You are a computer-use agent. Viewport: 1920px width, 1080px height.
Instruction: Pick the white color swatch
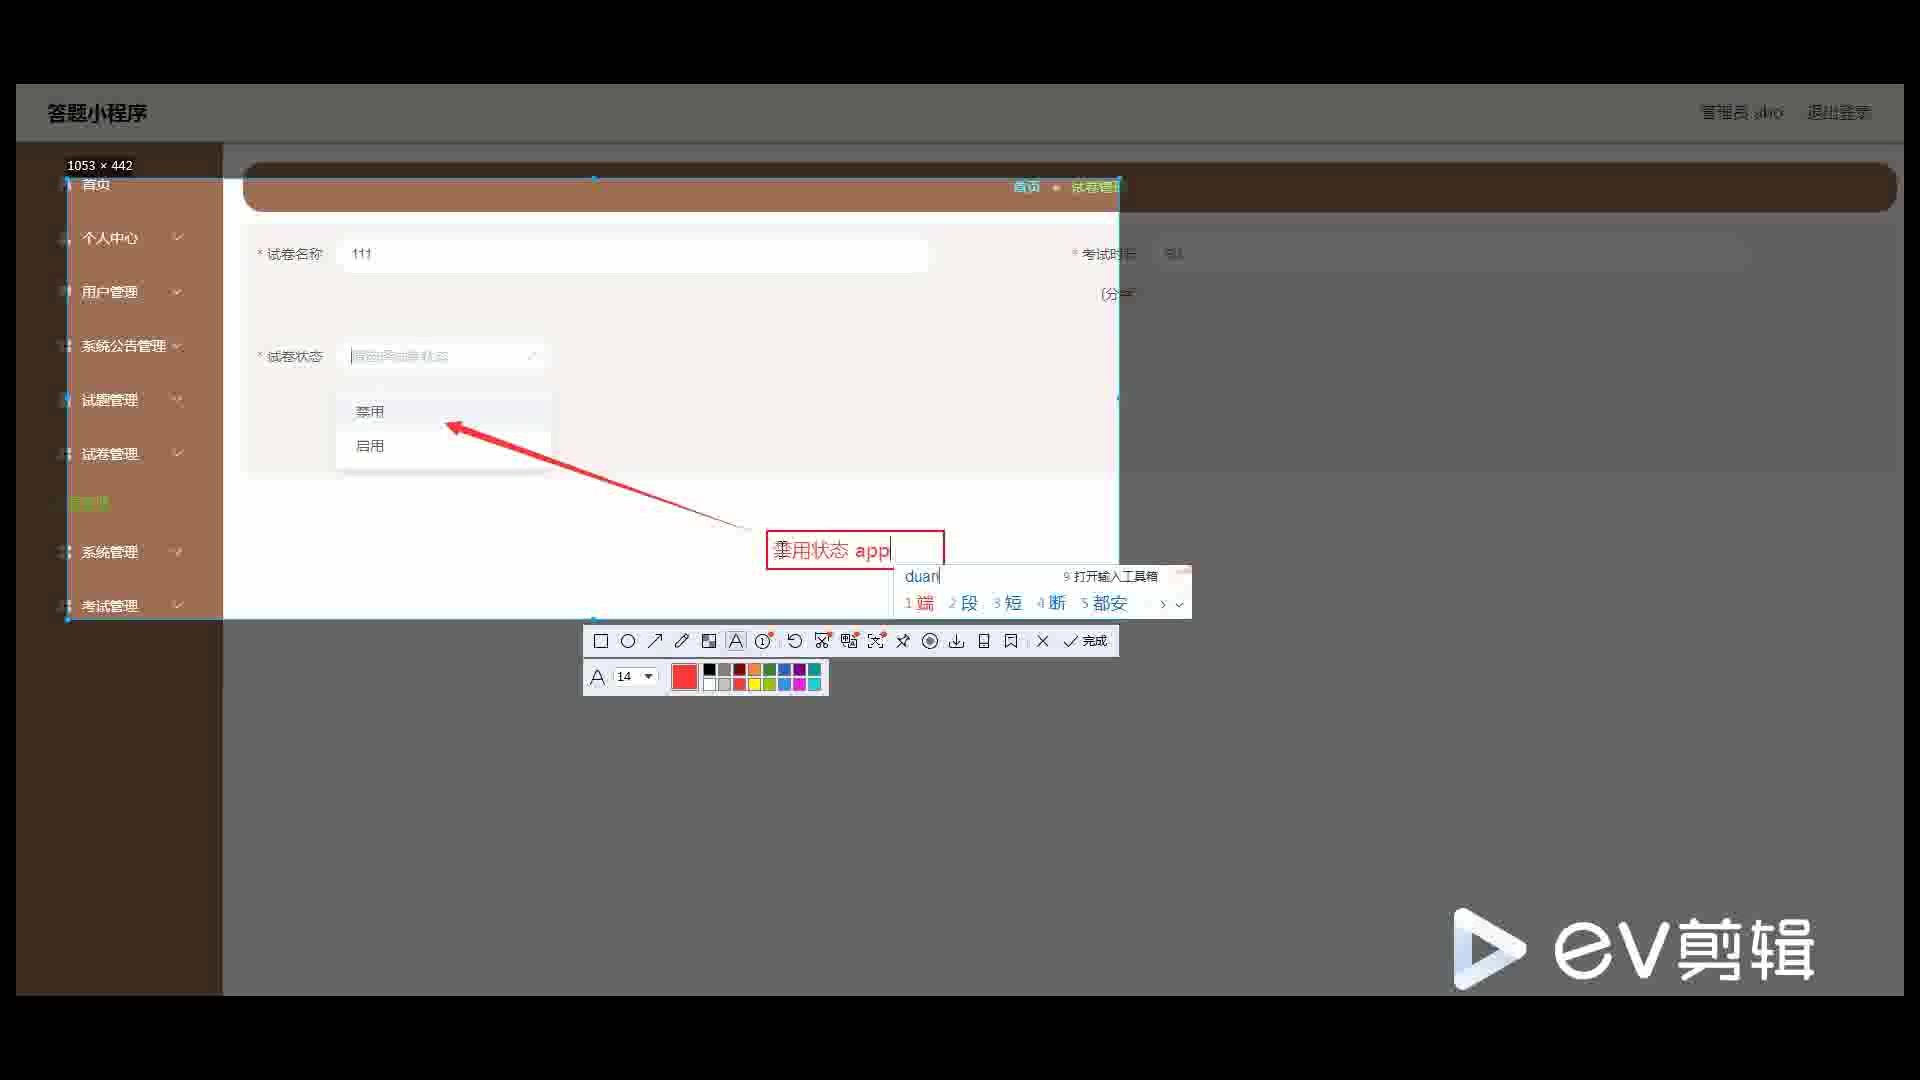tap(709, 684)
